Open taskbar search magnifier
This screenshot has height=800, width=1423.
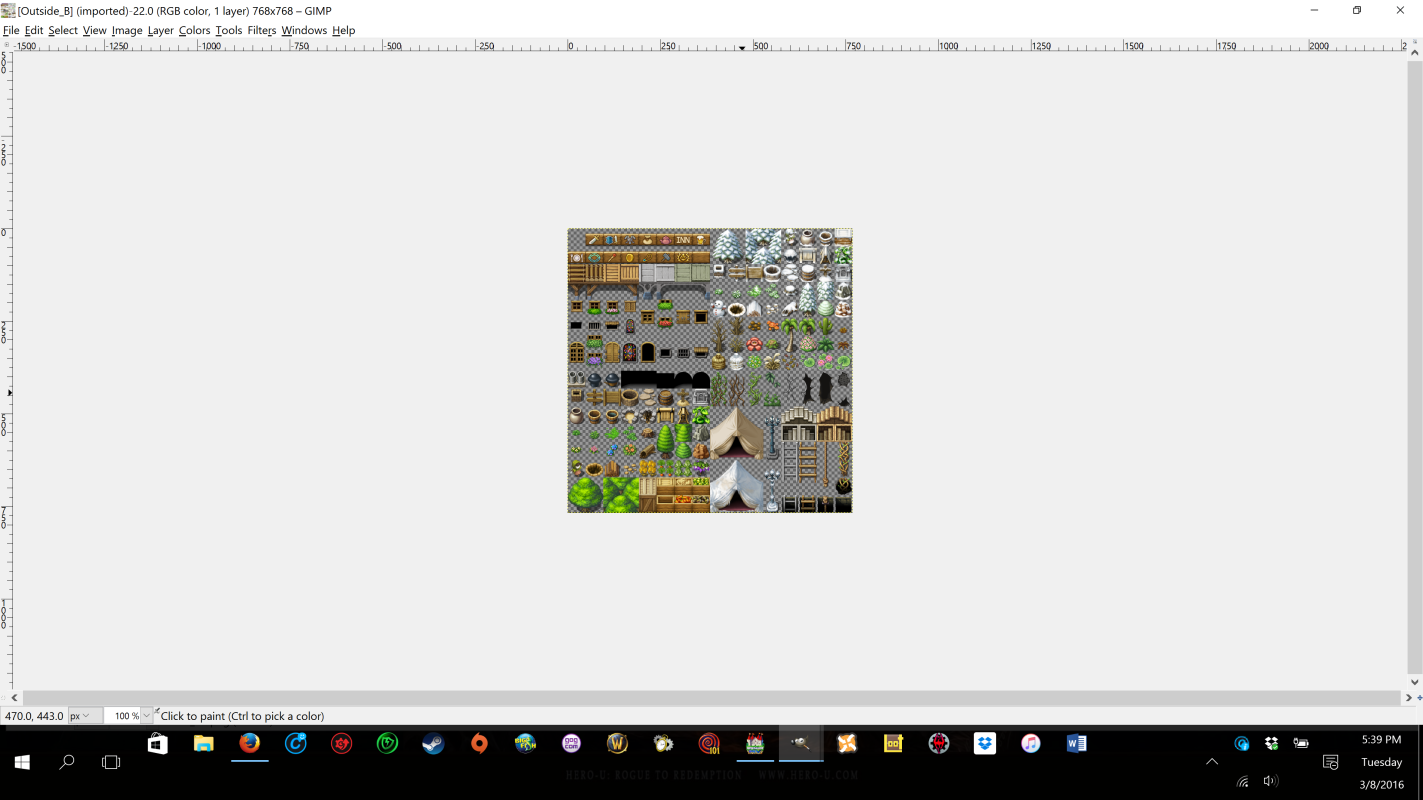tap(66, 762)
